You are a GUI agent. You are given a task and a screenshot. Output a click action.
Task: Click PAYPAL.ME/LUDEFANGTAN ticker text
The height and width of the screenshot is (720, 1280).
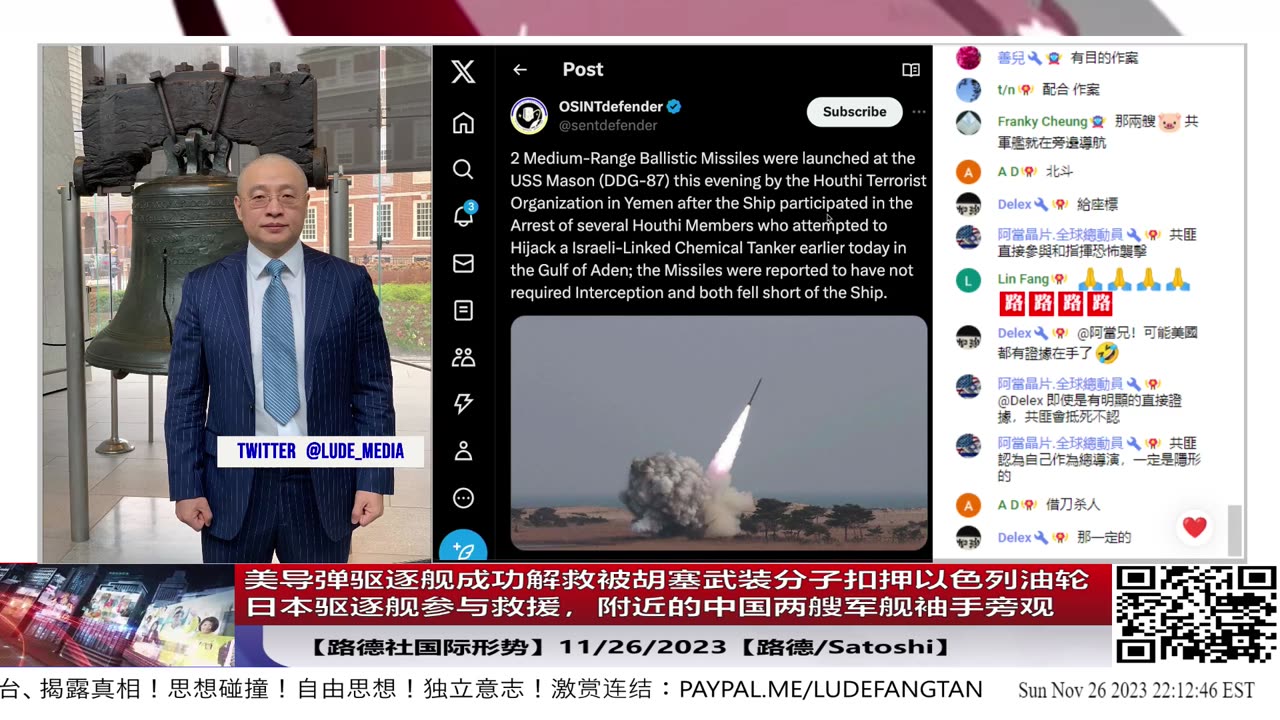[830, 689]
